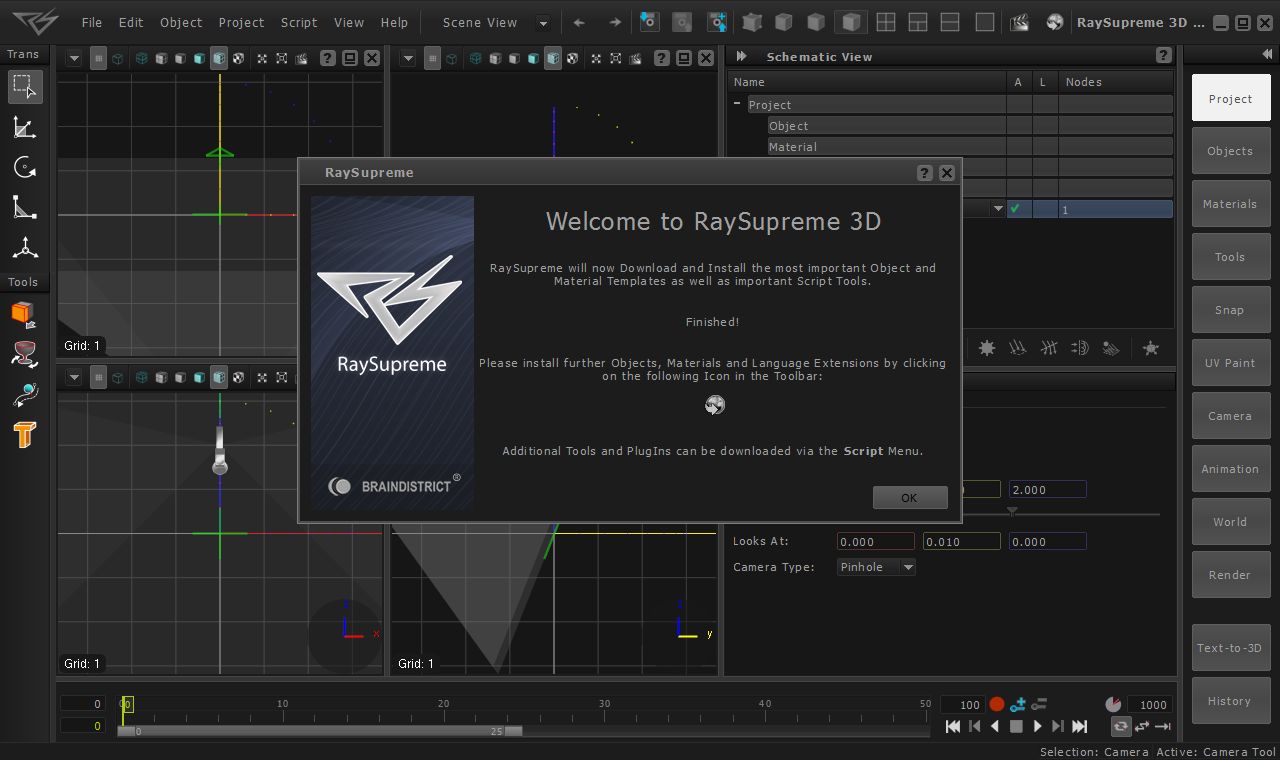The height and width of the screenshot is (760, 1280).
Task: Toggle the green checkmark in column A
Action: coord(1016,209)
